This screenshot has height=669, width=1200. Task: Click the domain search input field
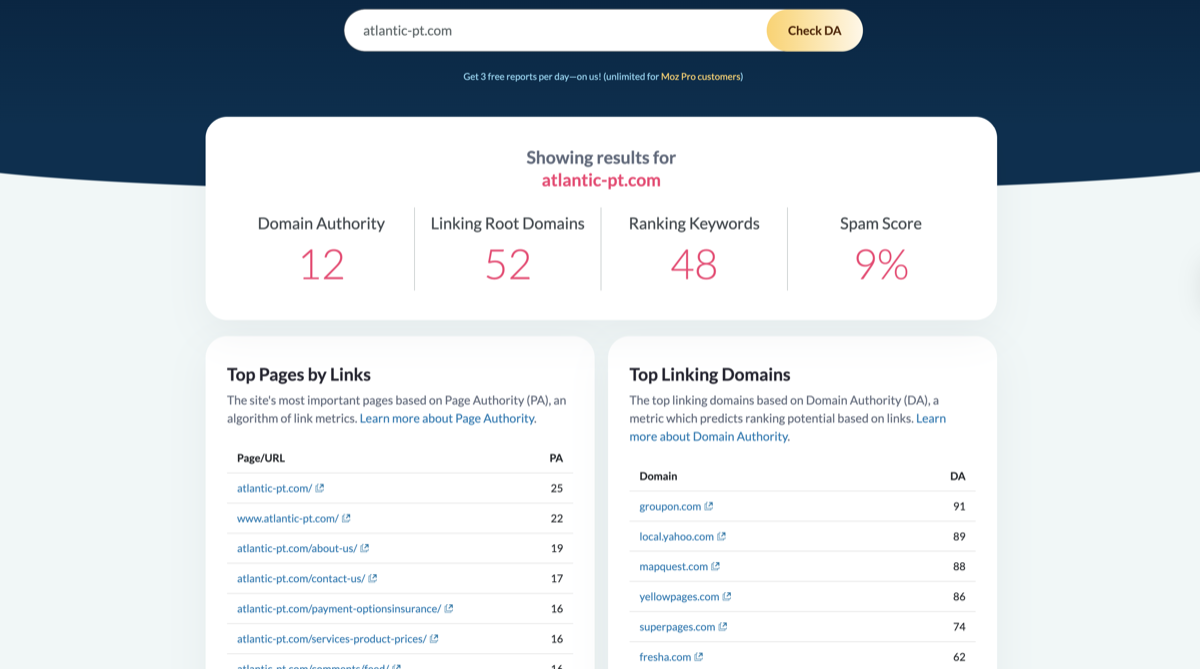click(x=555, y=30)
